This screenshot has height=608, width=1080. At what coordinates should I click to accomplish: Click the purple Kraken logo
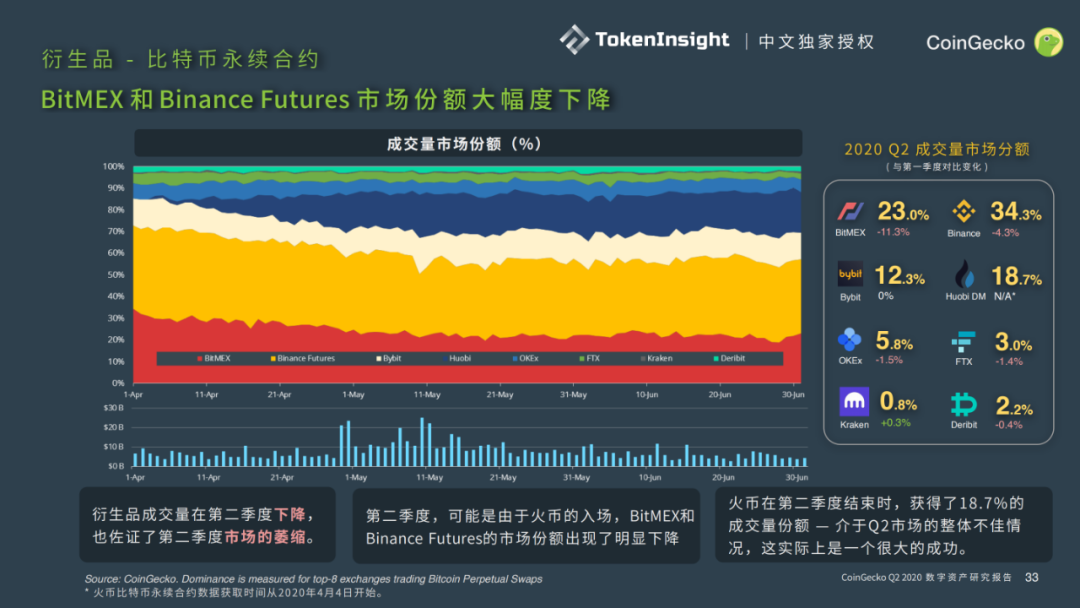[854, 403]
